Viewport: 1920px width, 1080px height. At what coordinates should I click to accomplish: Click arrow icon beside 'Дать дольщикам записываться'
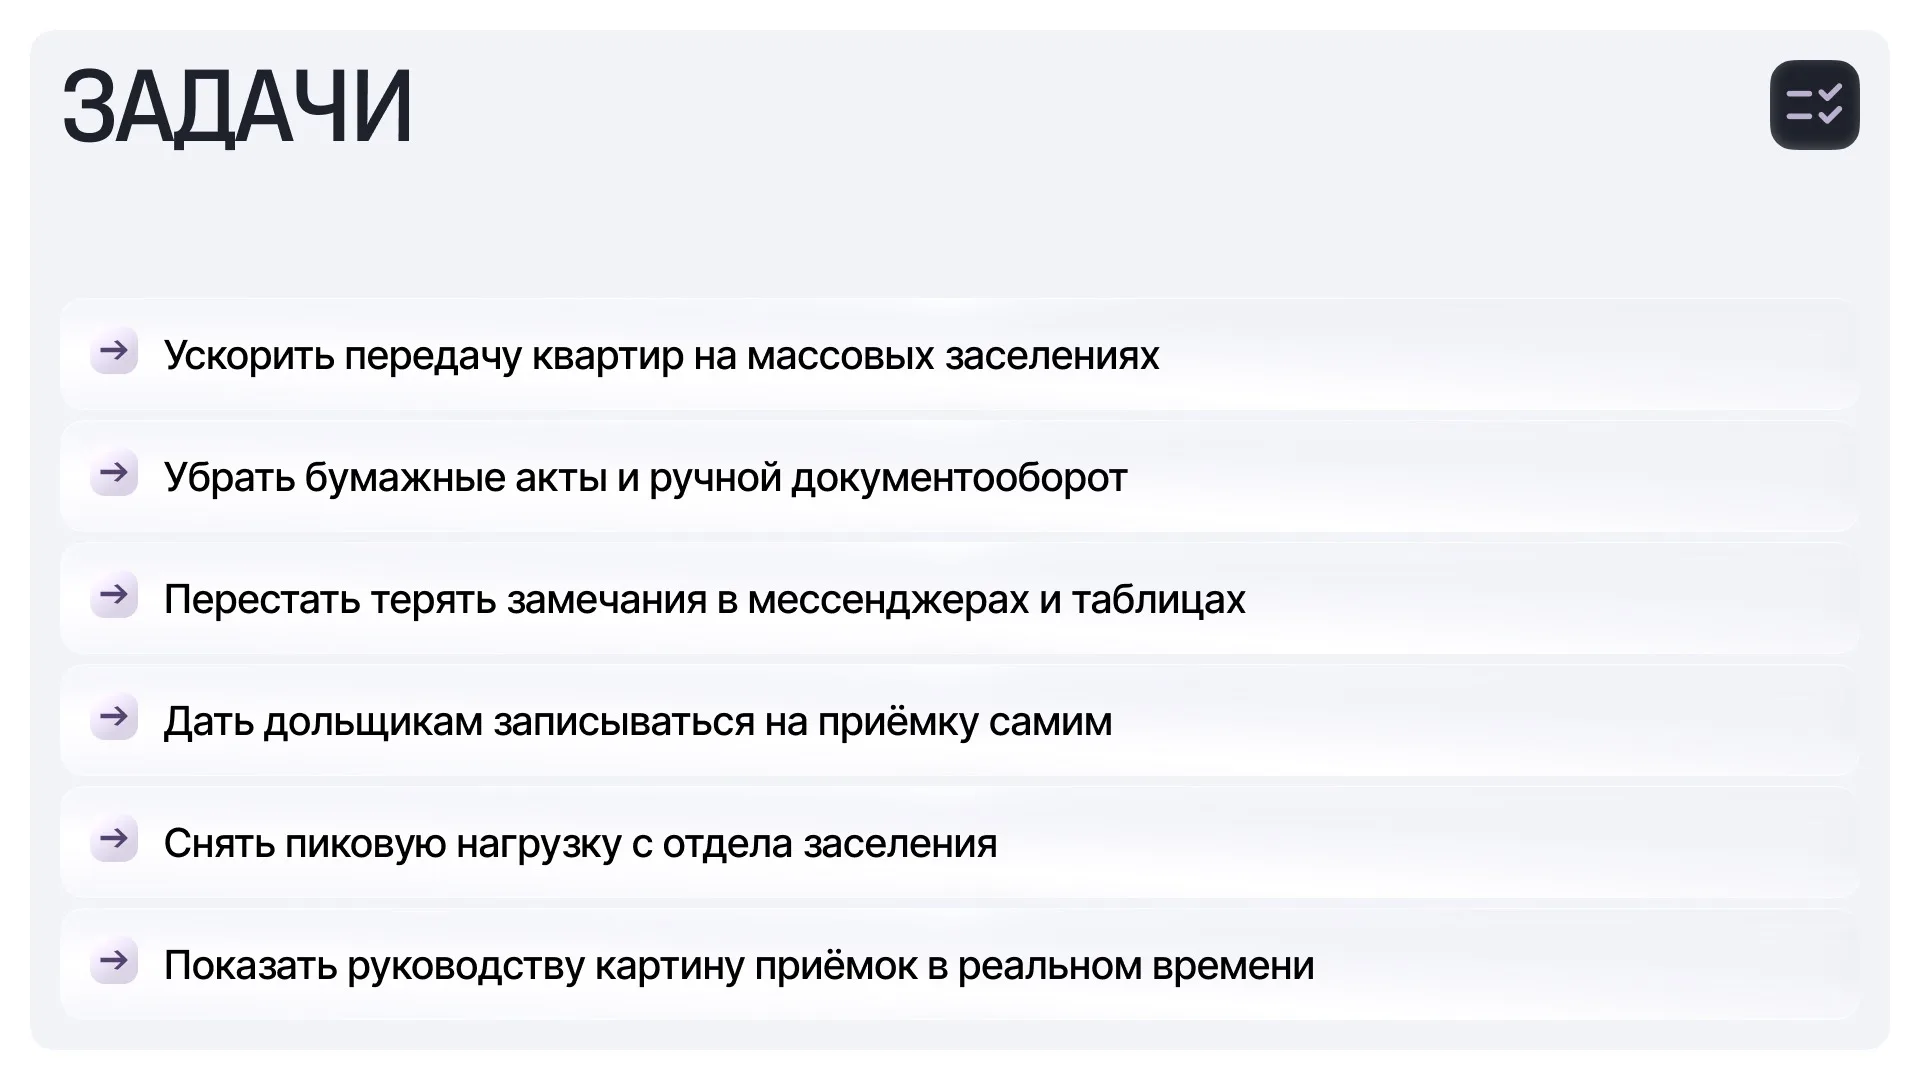[114, 717]
